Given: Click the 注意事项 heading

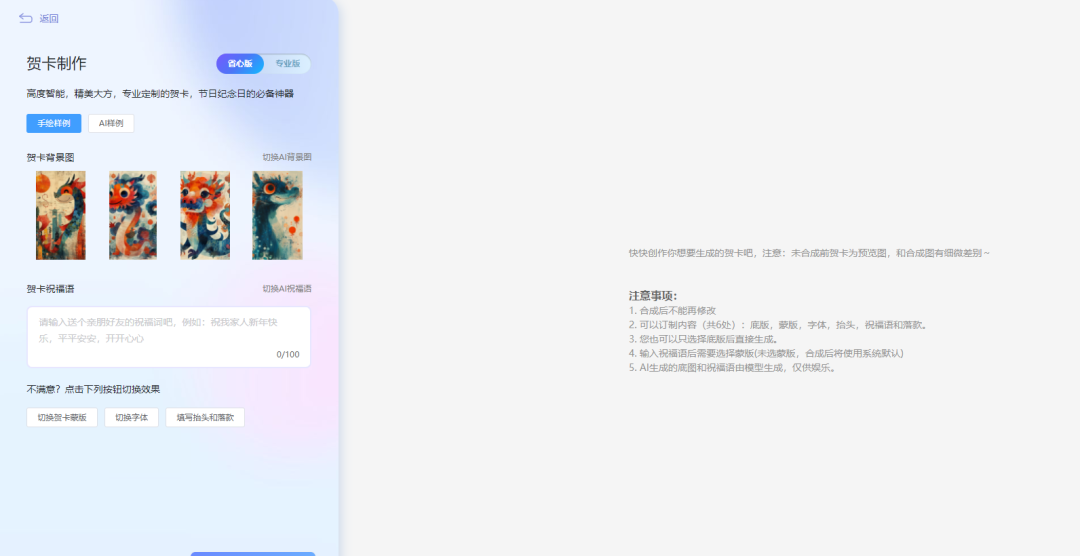Looking at the screenshot, I should click(653, 296).
